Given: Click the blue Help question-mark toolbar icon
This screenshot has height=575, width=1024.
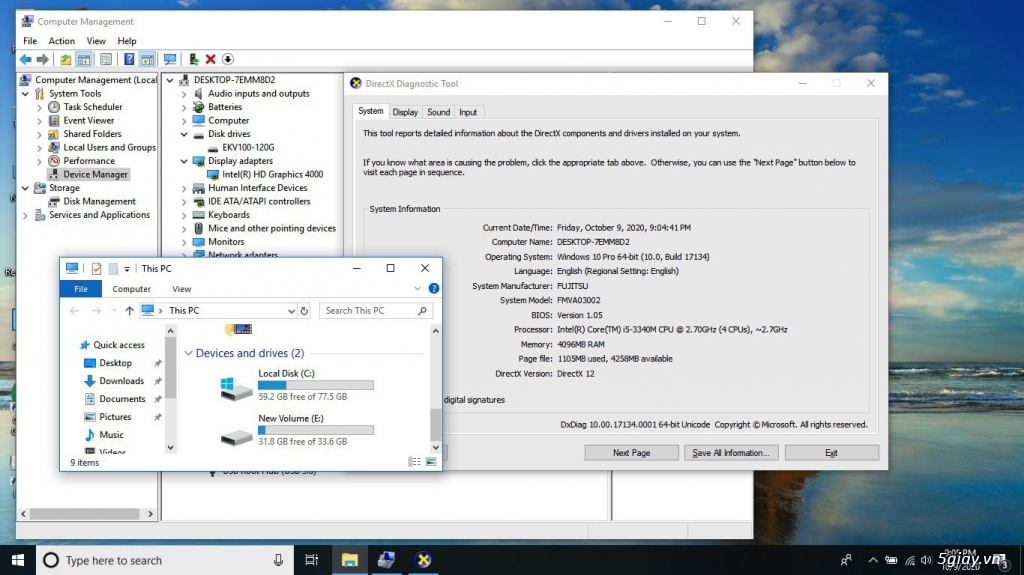Looking at the screenshot, I should point(129,59).
